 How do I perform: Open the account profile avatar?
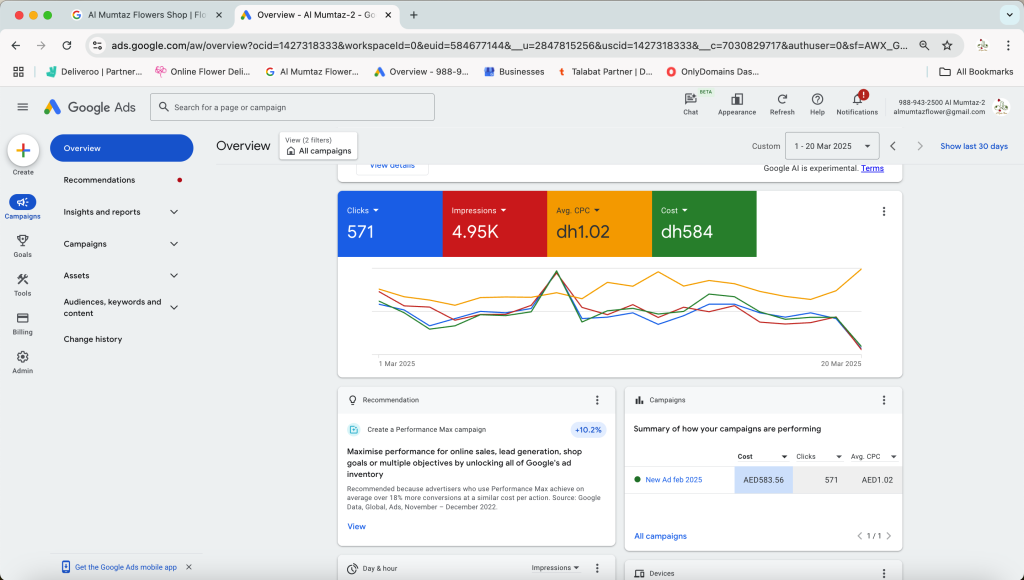click(x=1000, y=106)
